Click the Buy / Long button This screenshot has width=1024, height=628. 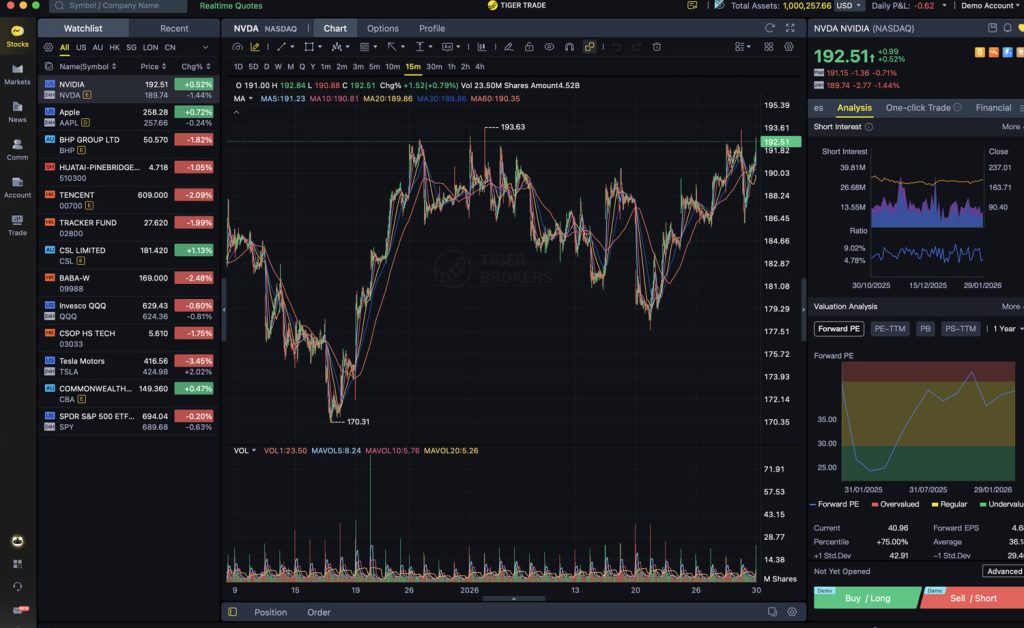coord(867,598)
